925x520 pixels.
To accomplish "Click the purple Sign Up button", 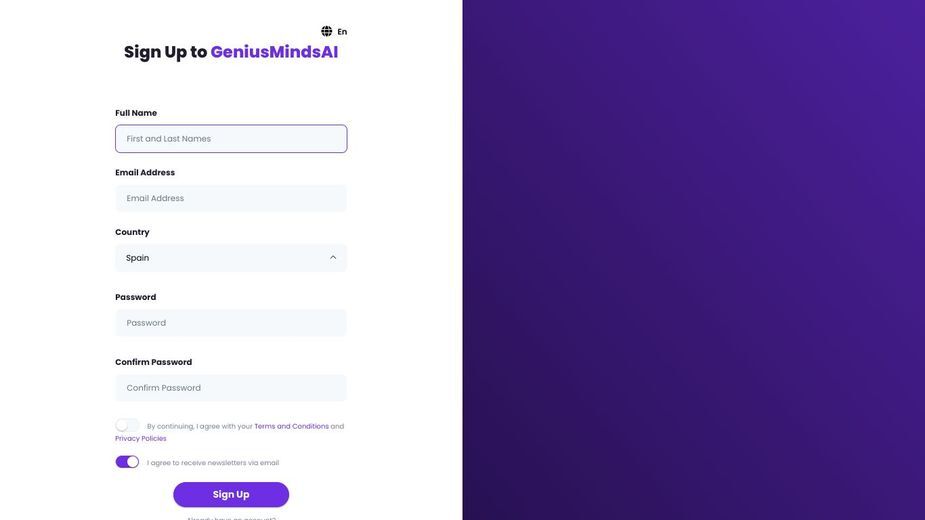I will point(231,495).
